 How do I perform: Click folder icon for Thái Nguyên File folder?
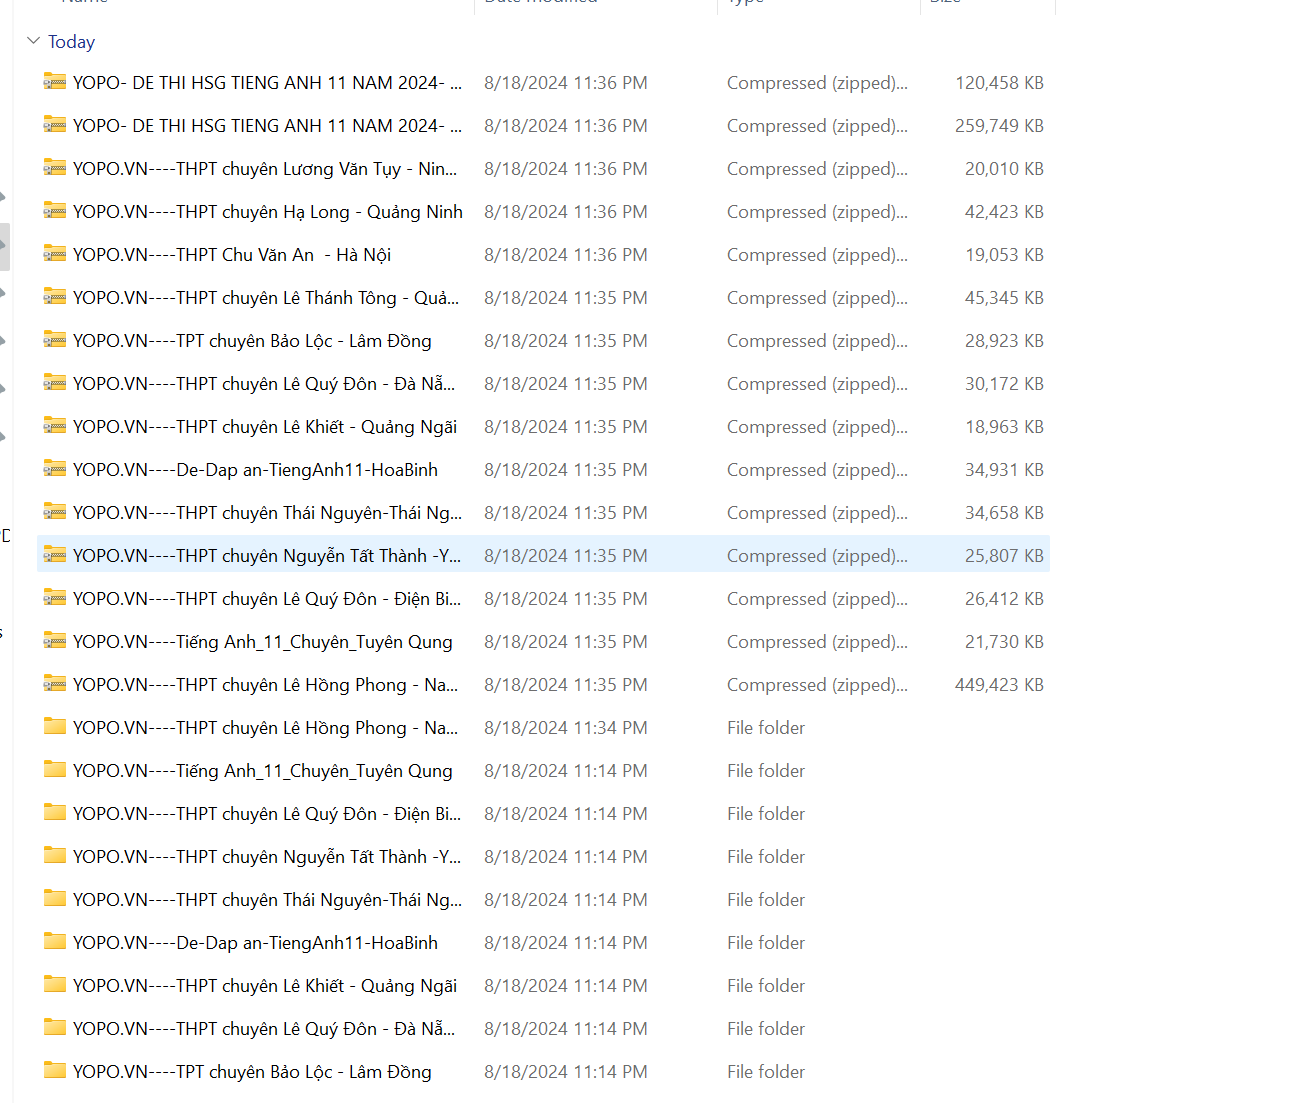click(x=55, y=899)
